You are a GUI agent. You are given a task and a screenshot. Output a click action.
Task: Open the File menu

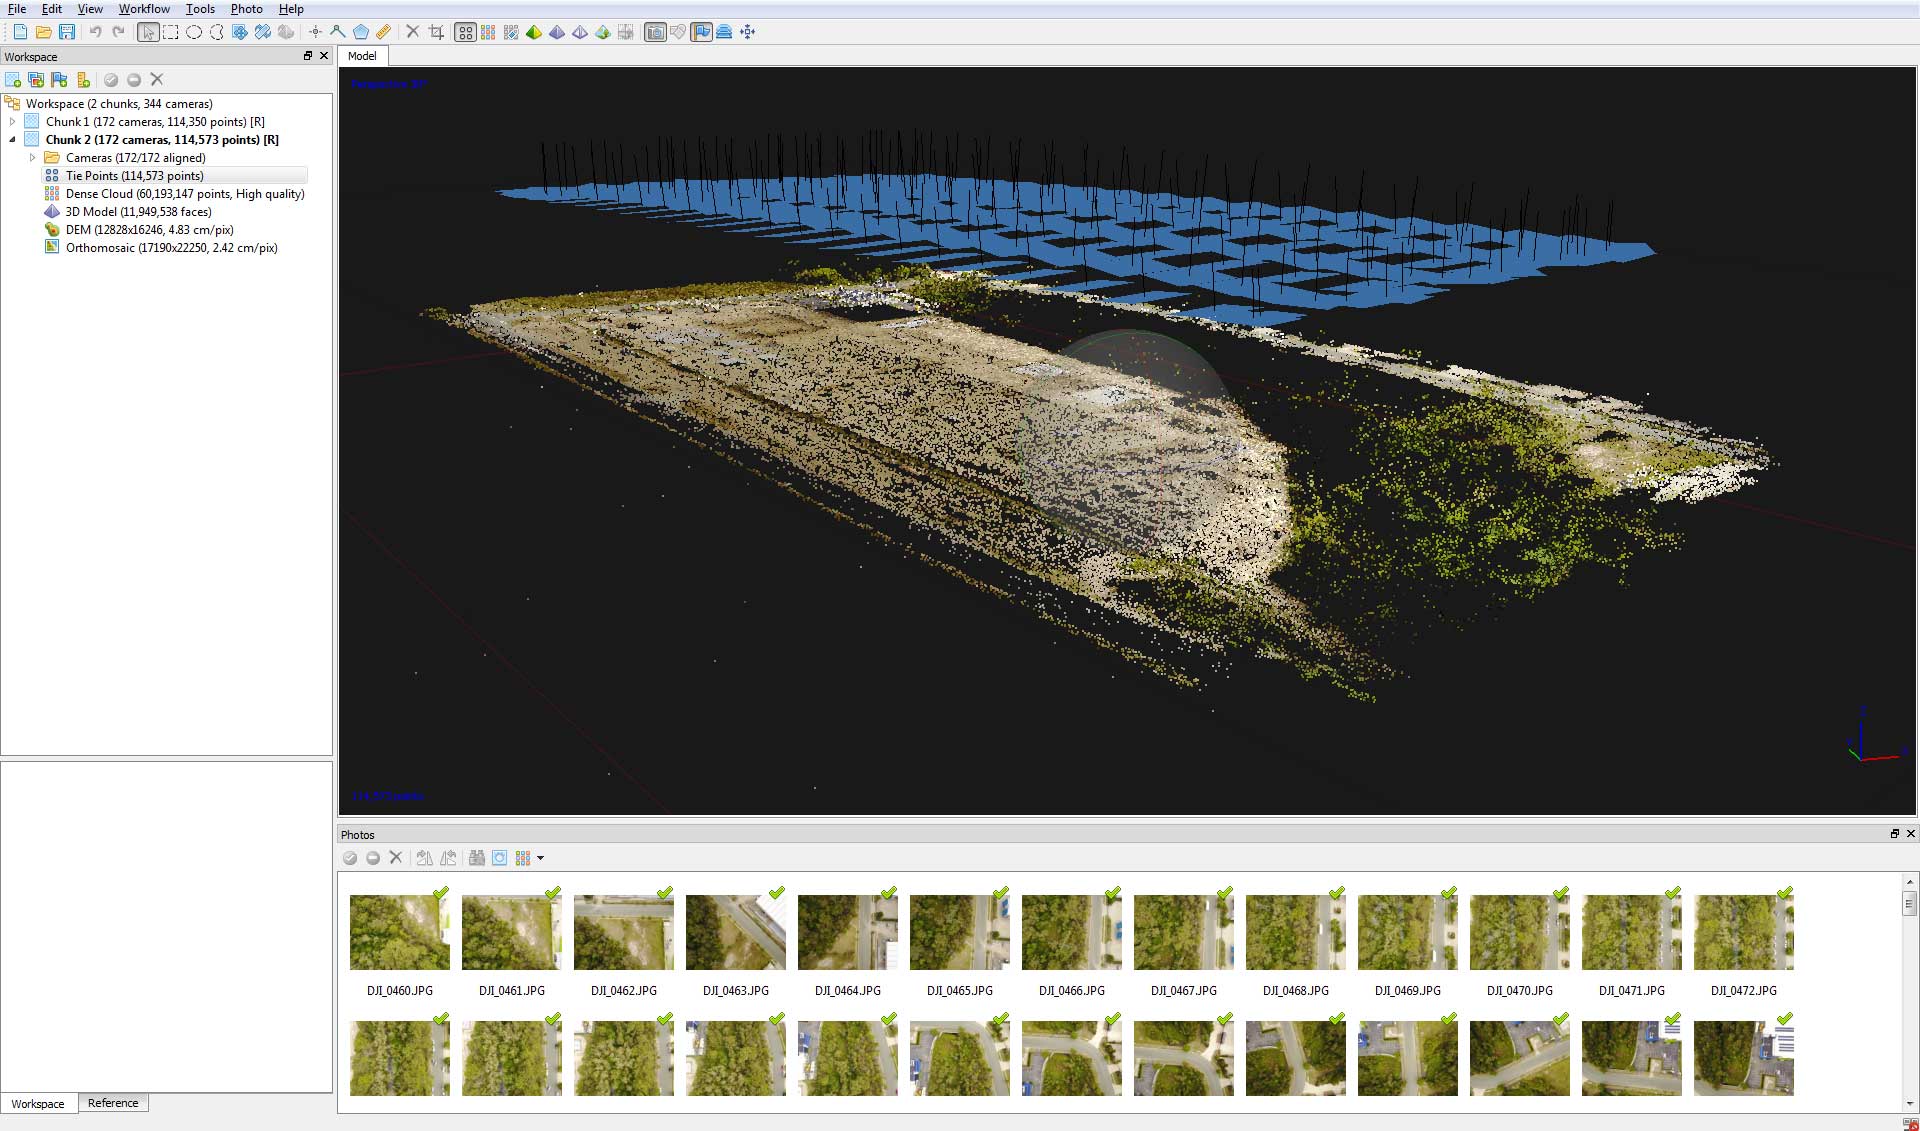[x=17, y=9]
